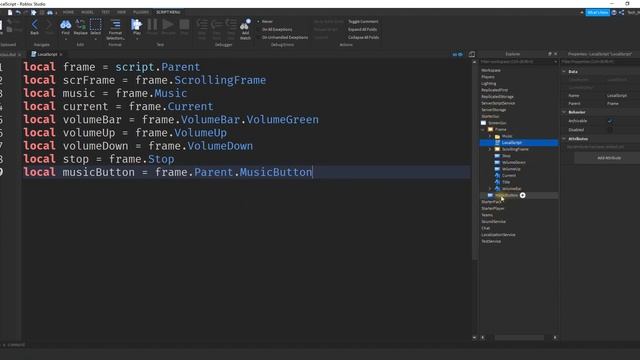This screenshot has width=640, height=360.
Task: Start the Play test button
Action: (136, 25)
